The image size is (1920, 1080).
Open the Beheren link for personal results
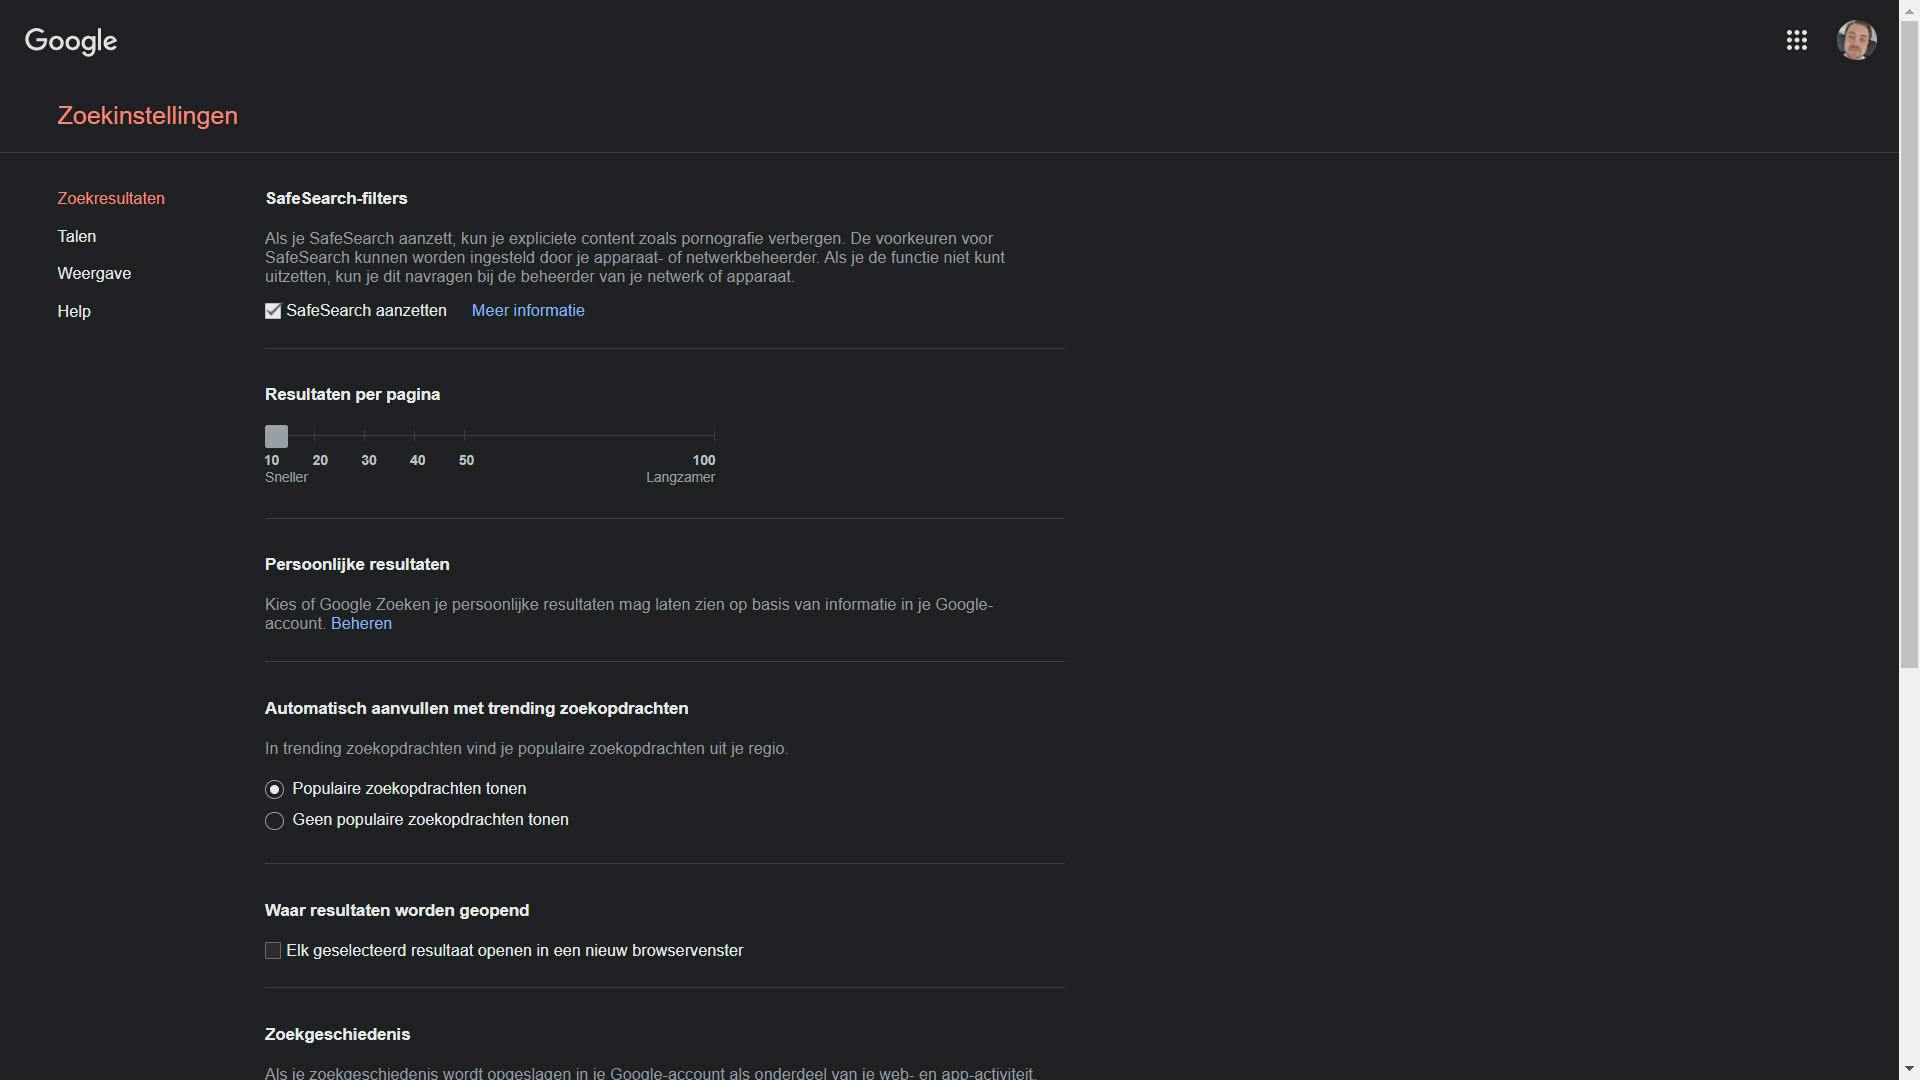pos(361,623)
